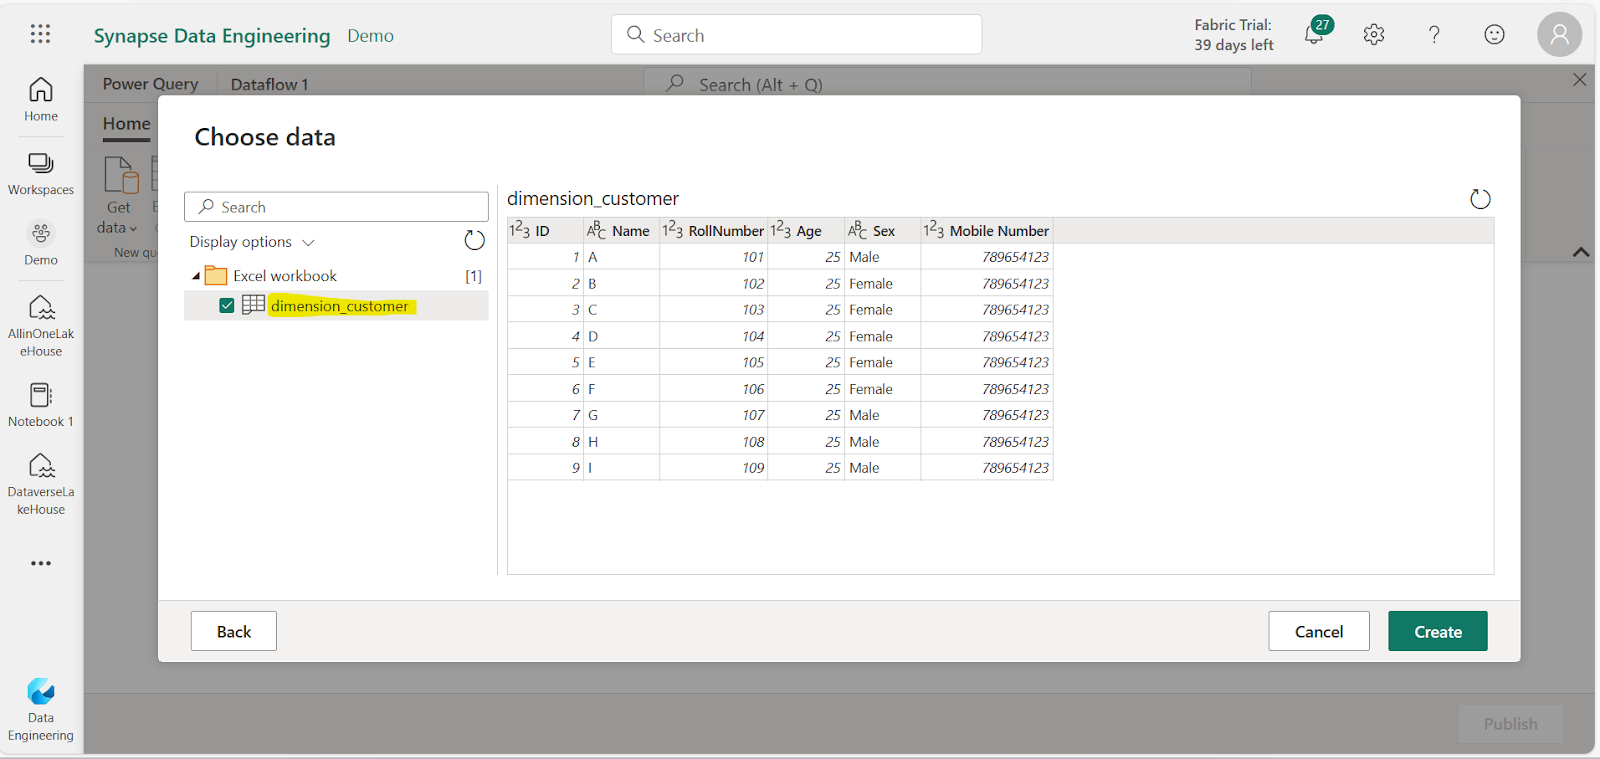The width and height of the screenshot is (1600, 759).
Task: Collapse the ribbon chevron behind the dialog
Action: pyautogui.click(x=1581, y=252)
